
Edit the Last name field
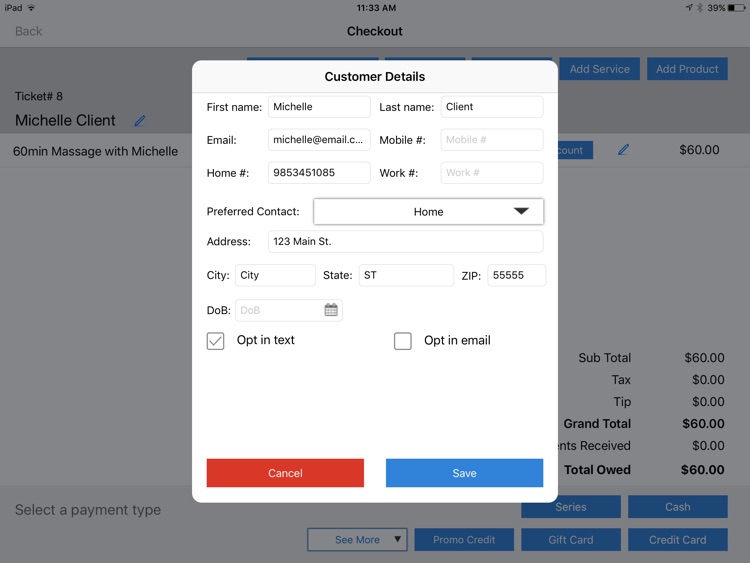(492, 107)
